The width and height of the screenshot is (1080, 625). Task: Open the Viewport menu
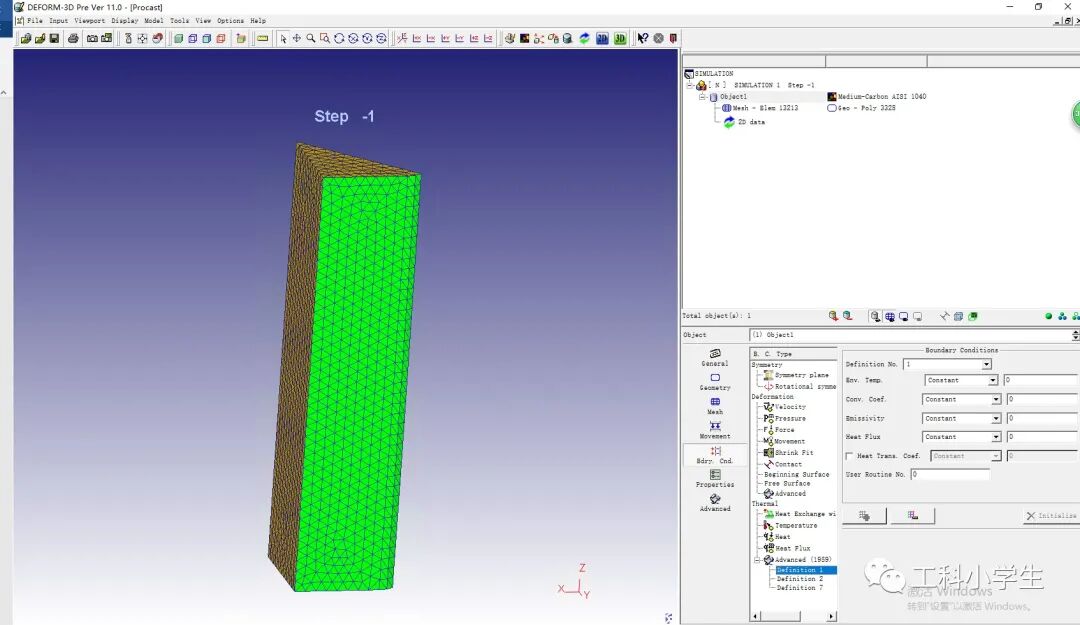click(x=90, y=21)
